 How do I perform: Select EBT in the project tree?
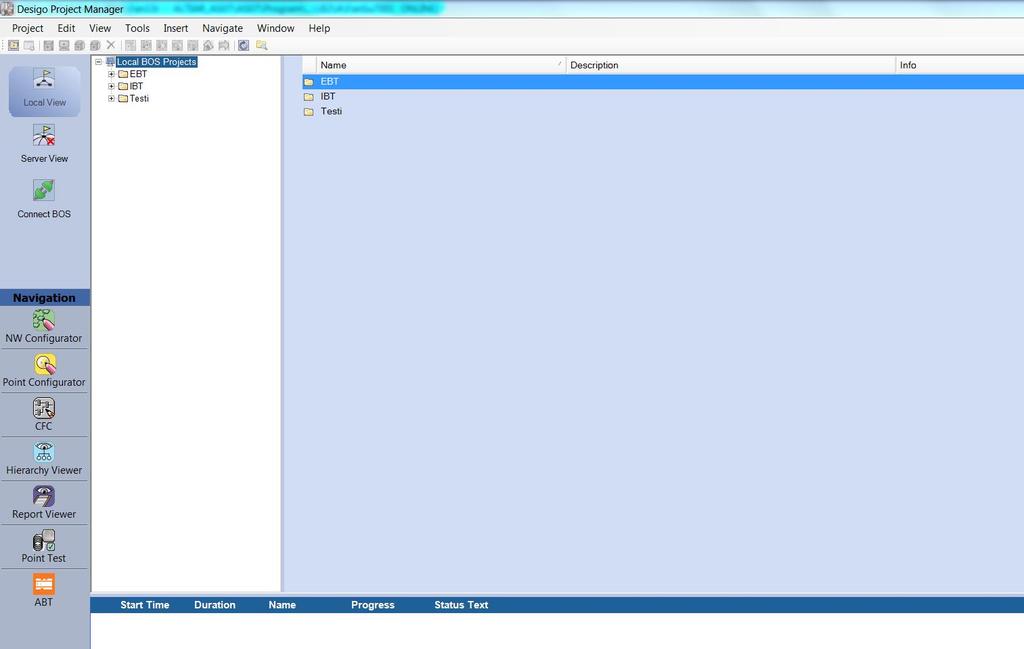point(138,74)
